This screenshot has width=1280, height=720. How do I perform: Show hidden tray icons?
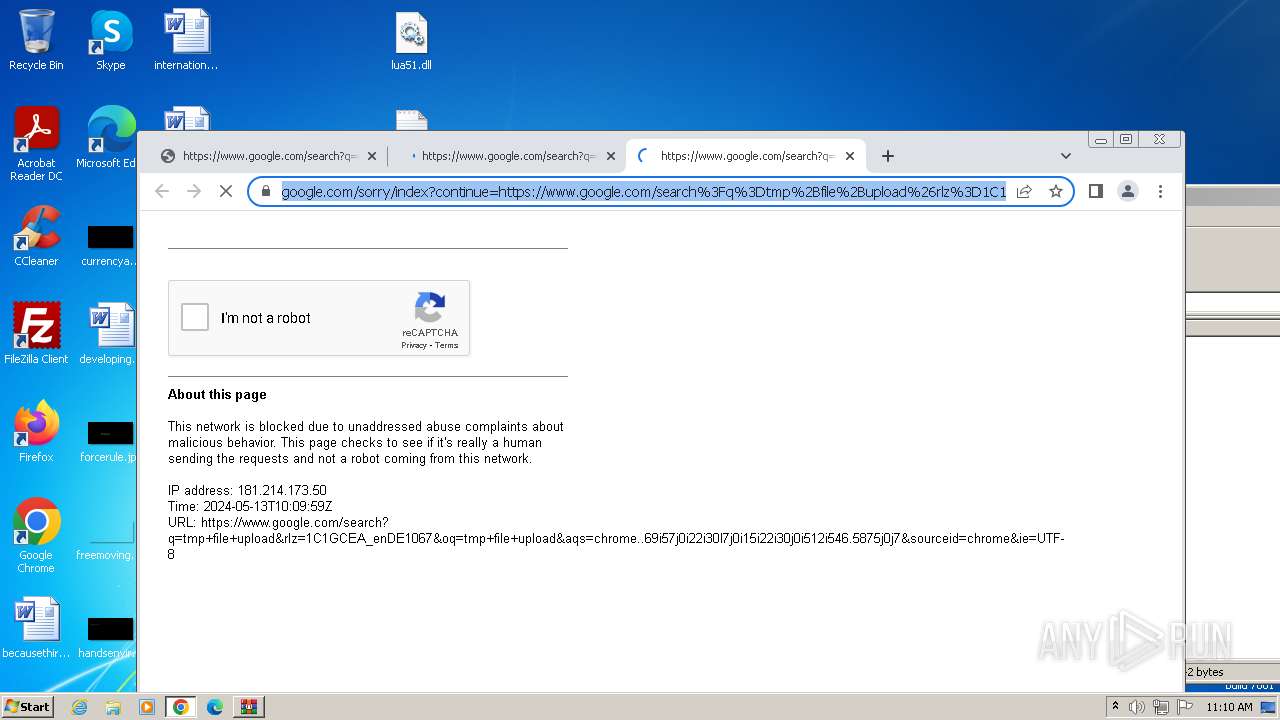(x=1115, y=706)
